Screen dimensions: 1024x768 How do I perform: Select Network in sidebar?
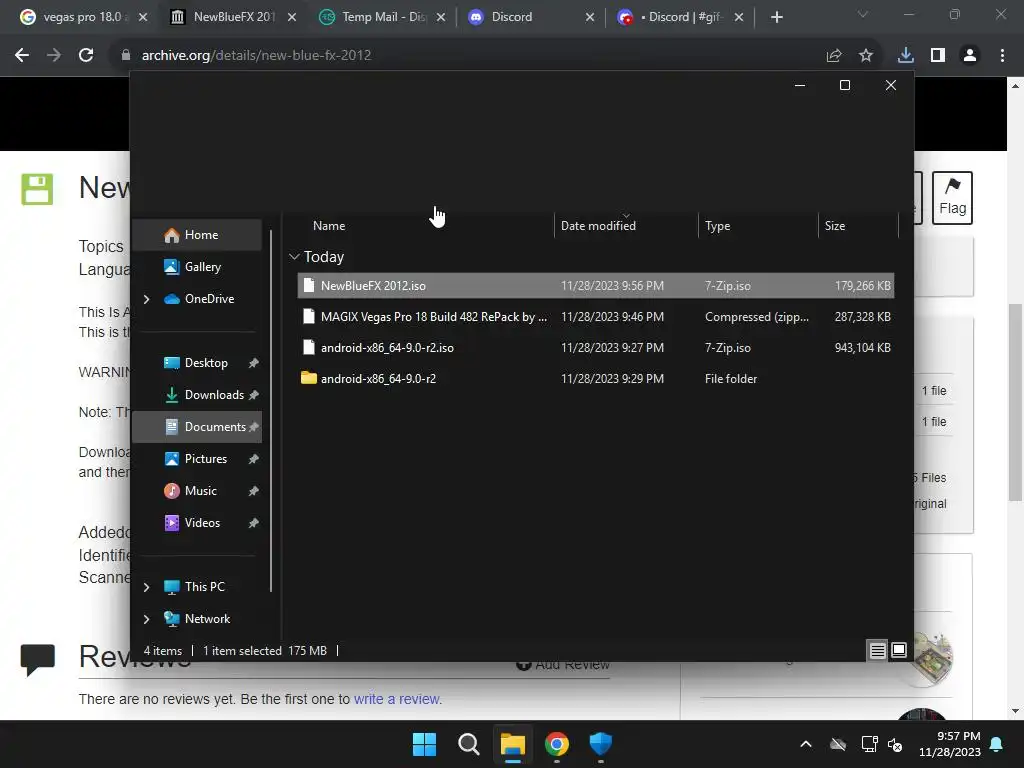(x=207, y=619)
